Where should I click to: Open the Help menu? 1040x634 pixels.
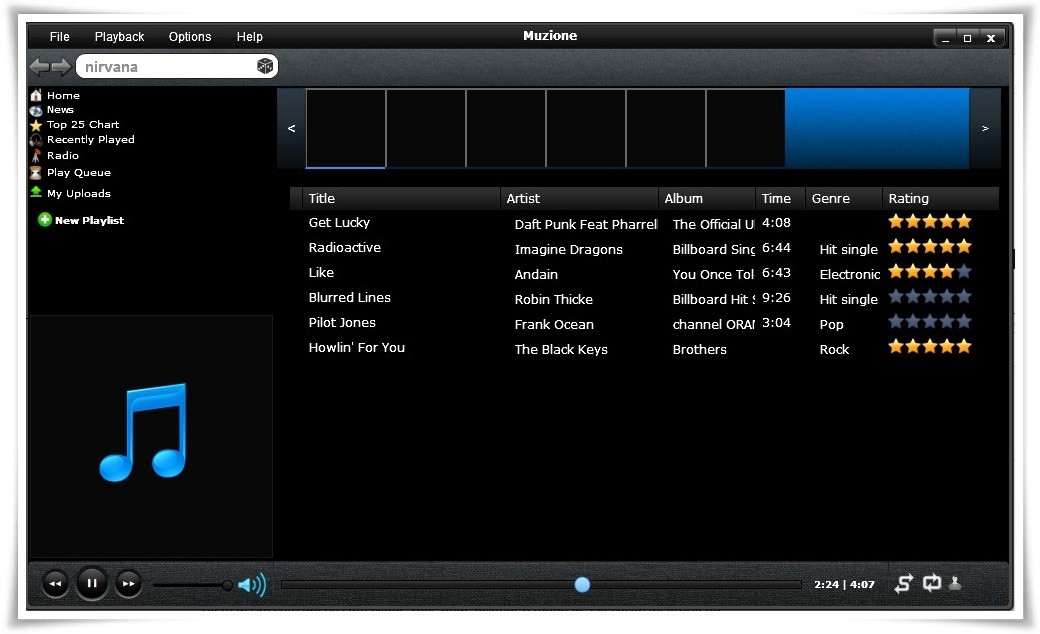coord(249,36)
